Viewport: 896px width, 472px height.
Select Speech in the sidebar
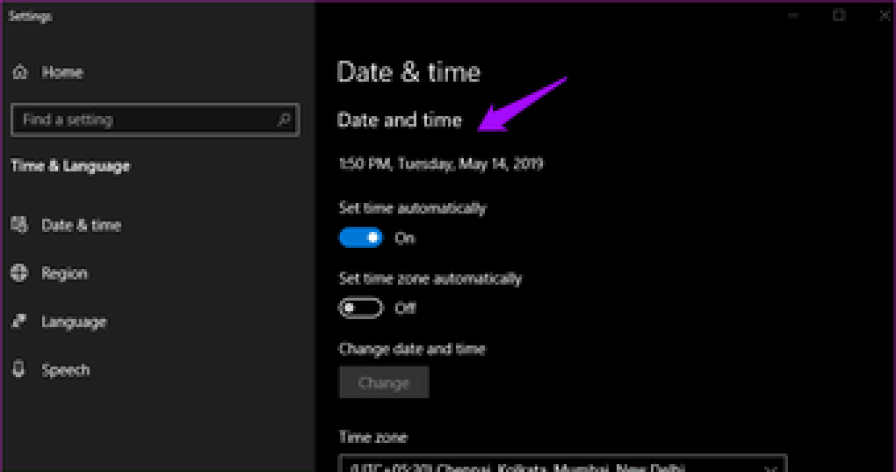pyautogui.click(x=65, y=370)
